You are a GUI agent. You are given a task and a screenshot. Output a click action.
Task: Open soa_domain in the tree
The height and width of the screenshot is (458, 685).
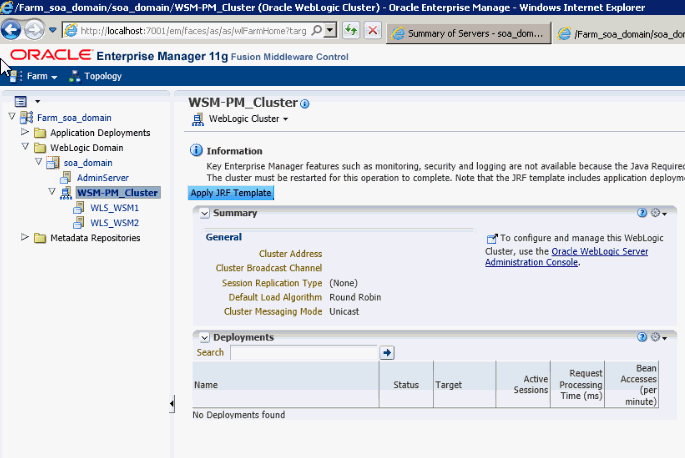tap(88, 163)
